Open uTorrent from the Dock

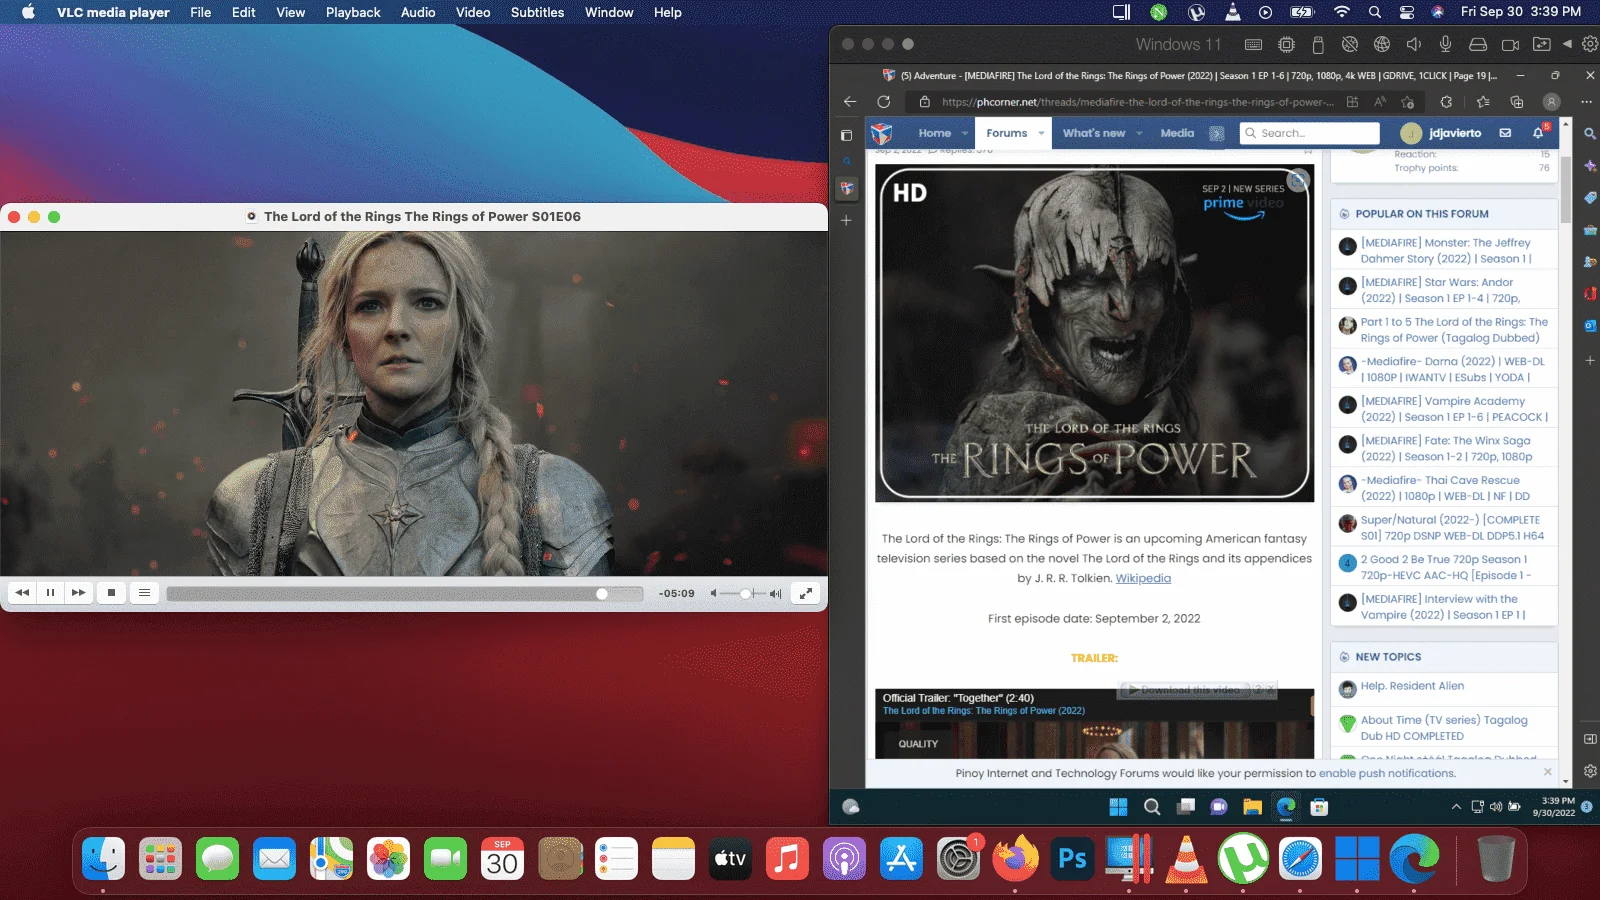[x=1243, y=859]
